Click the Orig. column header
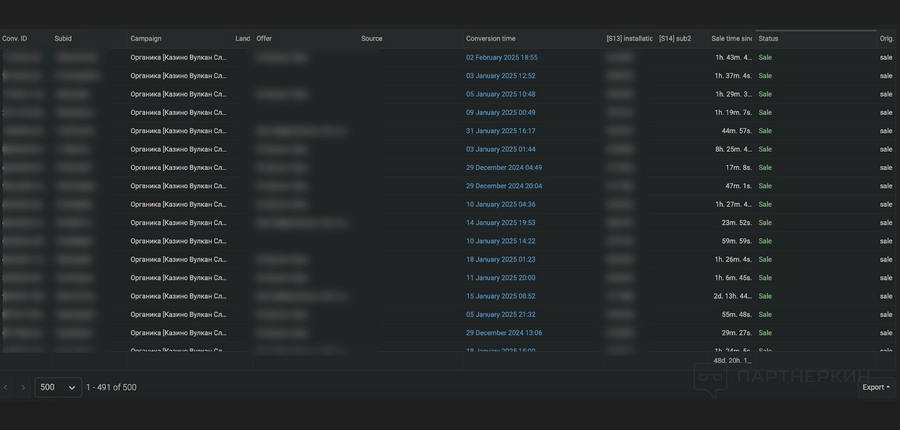This screenshot has height=430, width=900. coord(887,38)
